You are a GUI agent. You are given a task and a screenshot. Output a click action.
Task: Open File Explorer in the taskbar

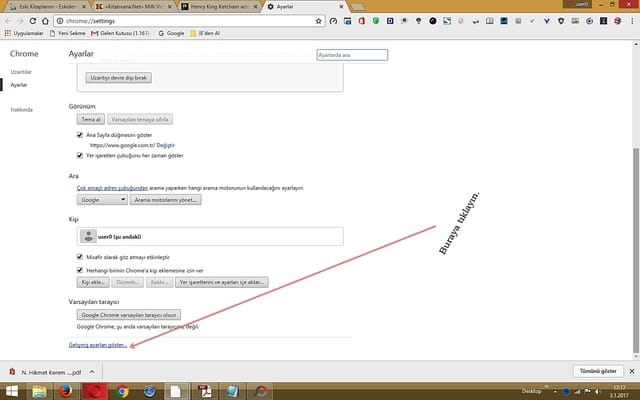(x=39, y=391)
